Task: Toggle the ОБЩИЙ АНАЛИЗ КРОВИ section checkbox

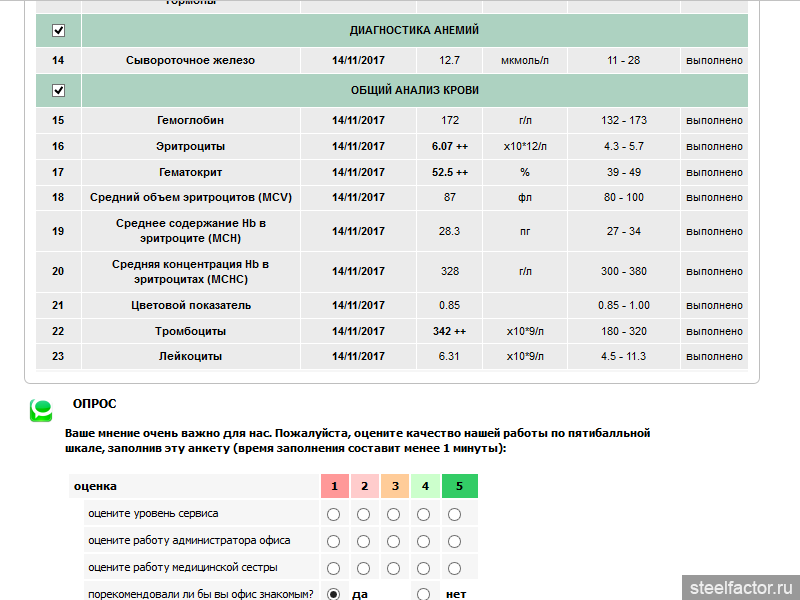Action: (x=59, y=90)
